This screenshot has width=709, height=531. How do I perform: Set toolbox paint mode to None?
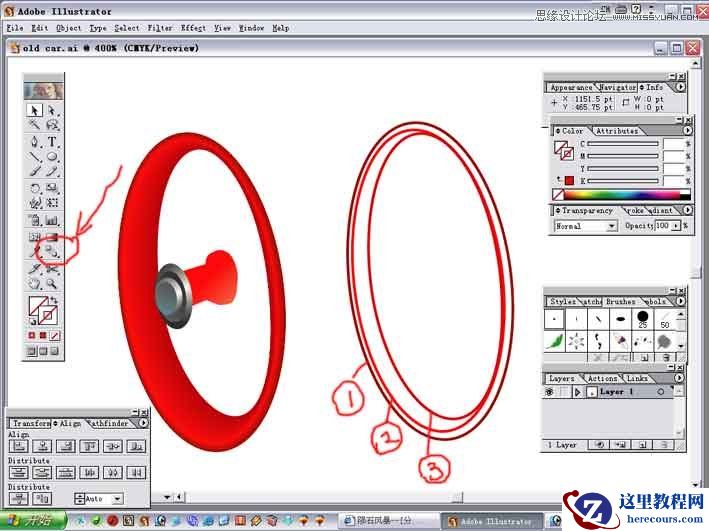pos(55,336)
